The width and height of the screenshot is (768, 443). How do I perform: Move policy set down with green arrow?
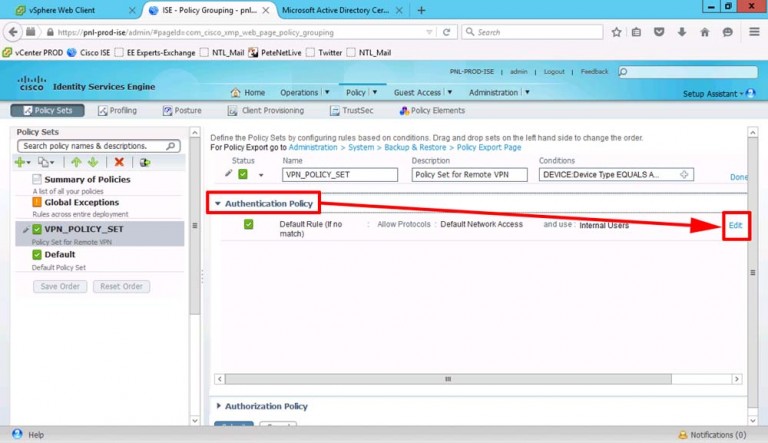[93, 162]
